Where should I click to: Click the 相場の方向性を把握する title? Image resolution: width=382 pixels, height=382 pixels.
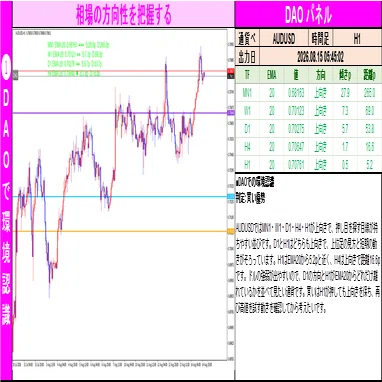(x=124, y=14)
